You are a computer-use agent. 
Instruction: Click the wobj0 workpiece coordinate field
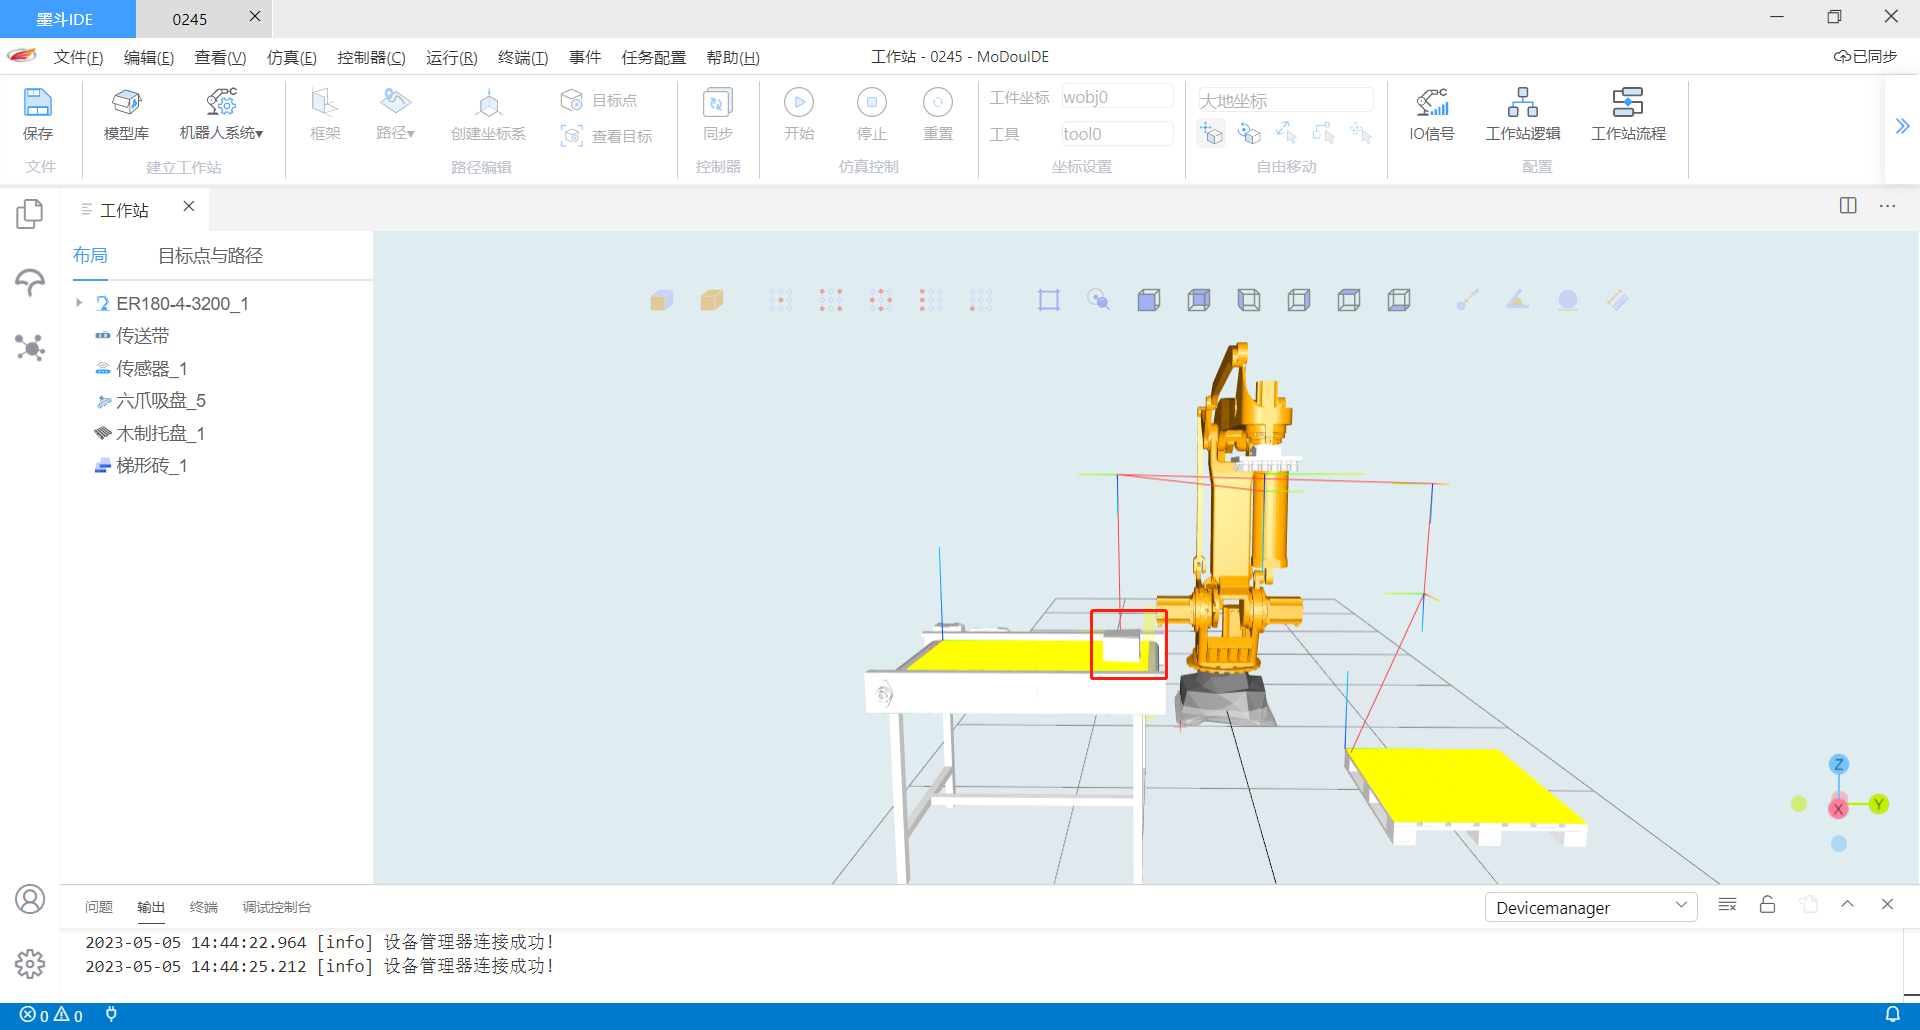coord(1116,97)
